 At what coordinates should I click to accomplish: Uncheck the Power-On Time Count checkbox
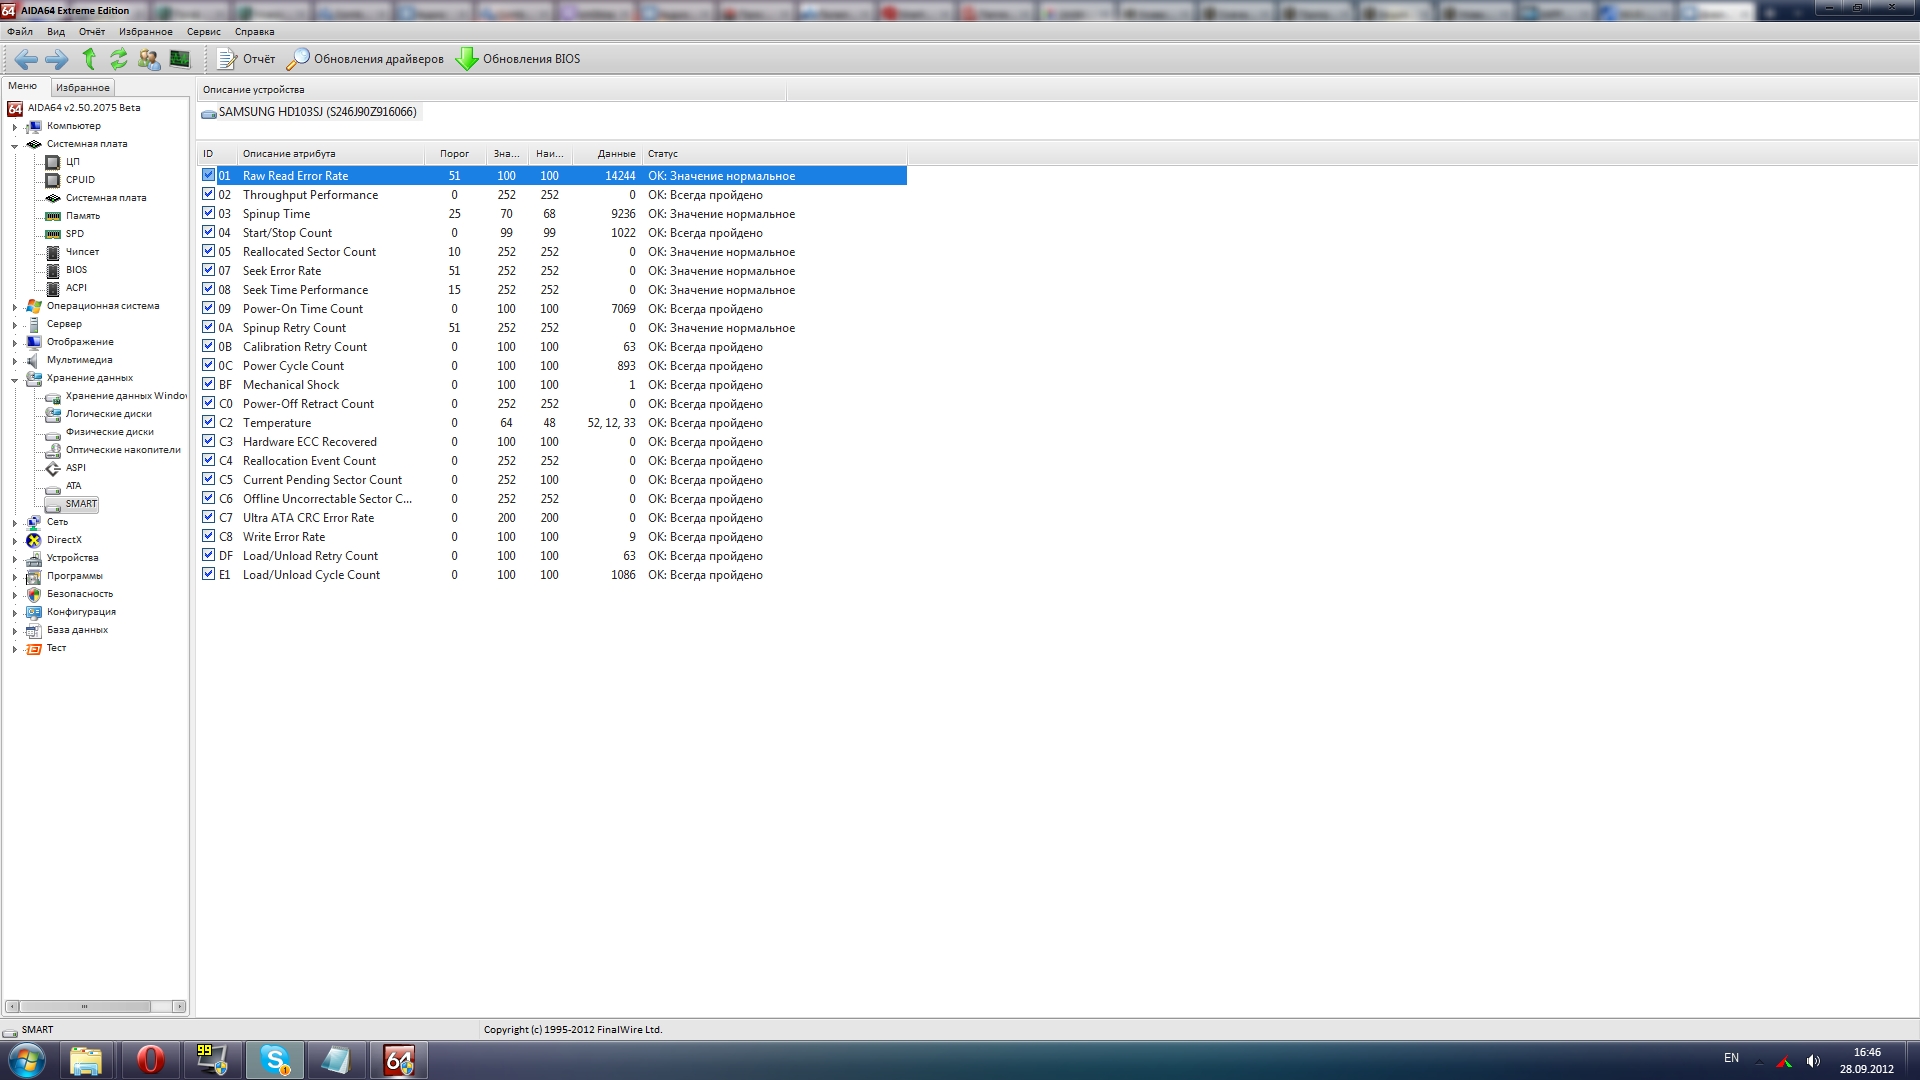click(x=208, y=308)
